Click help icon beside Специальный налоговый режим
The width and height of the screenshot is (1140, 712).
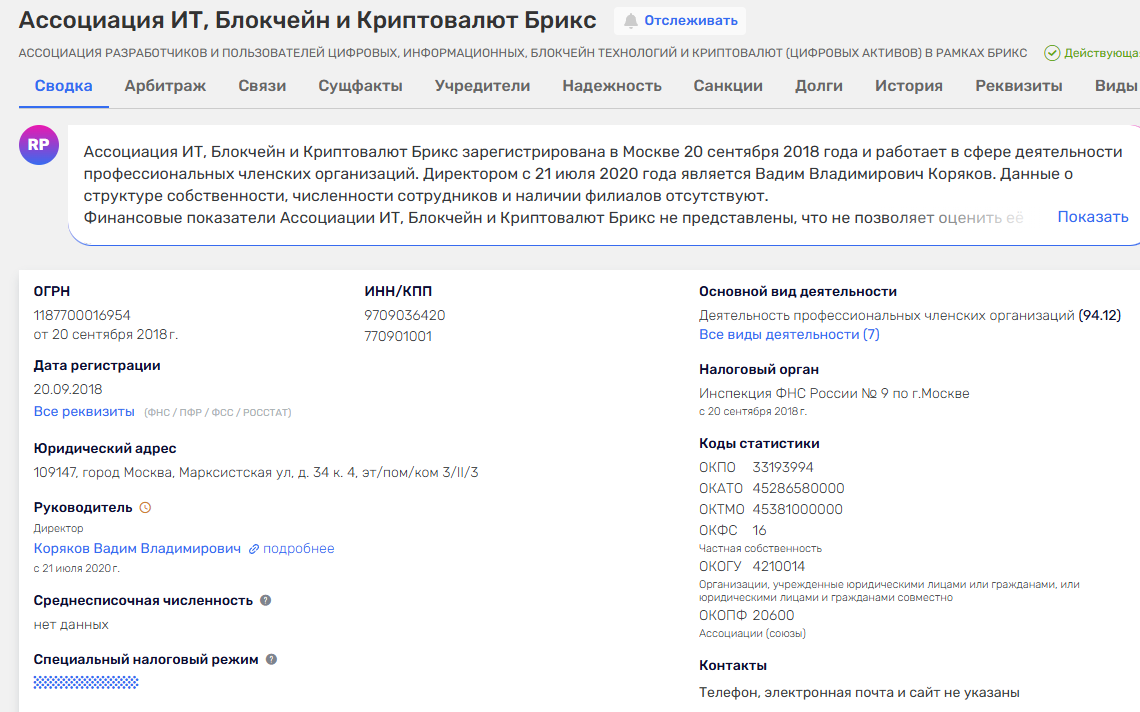tap(271, 660)
